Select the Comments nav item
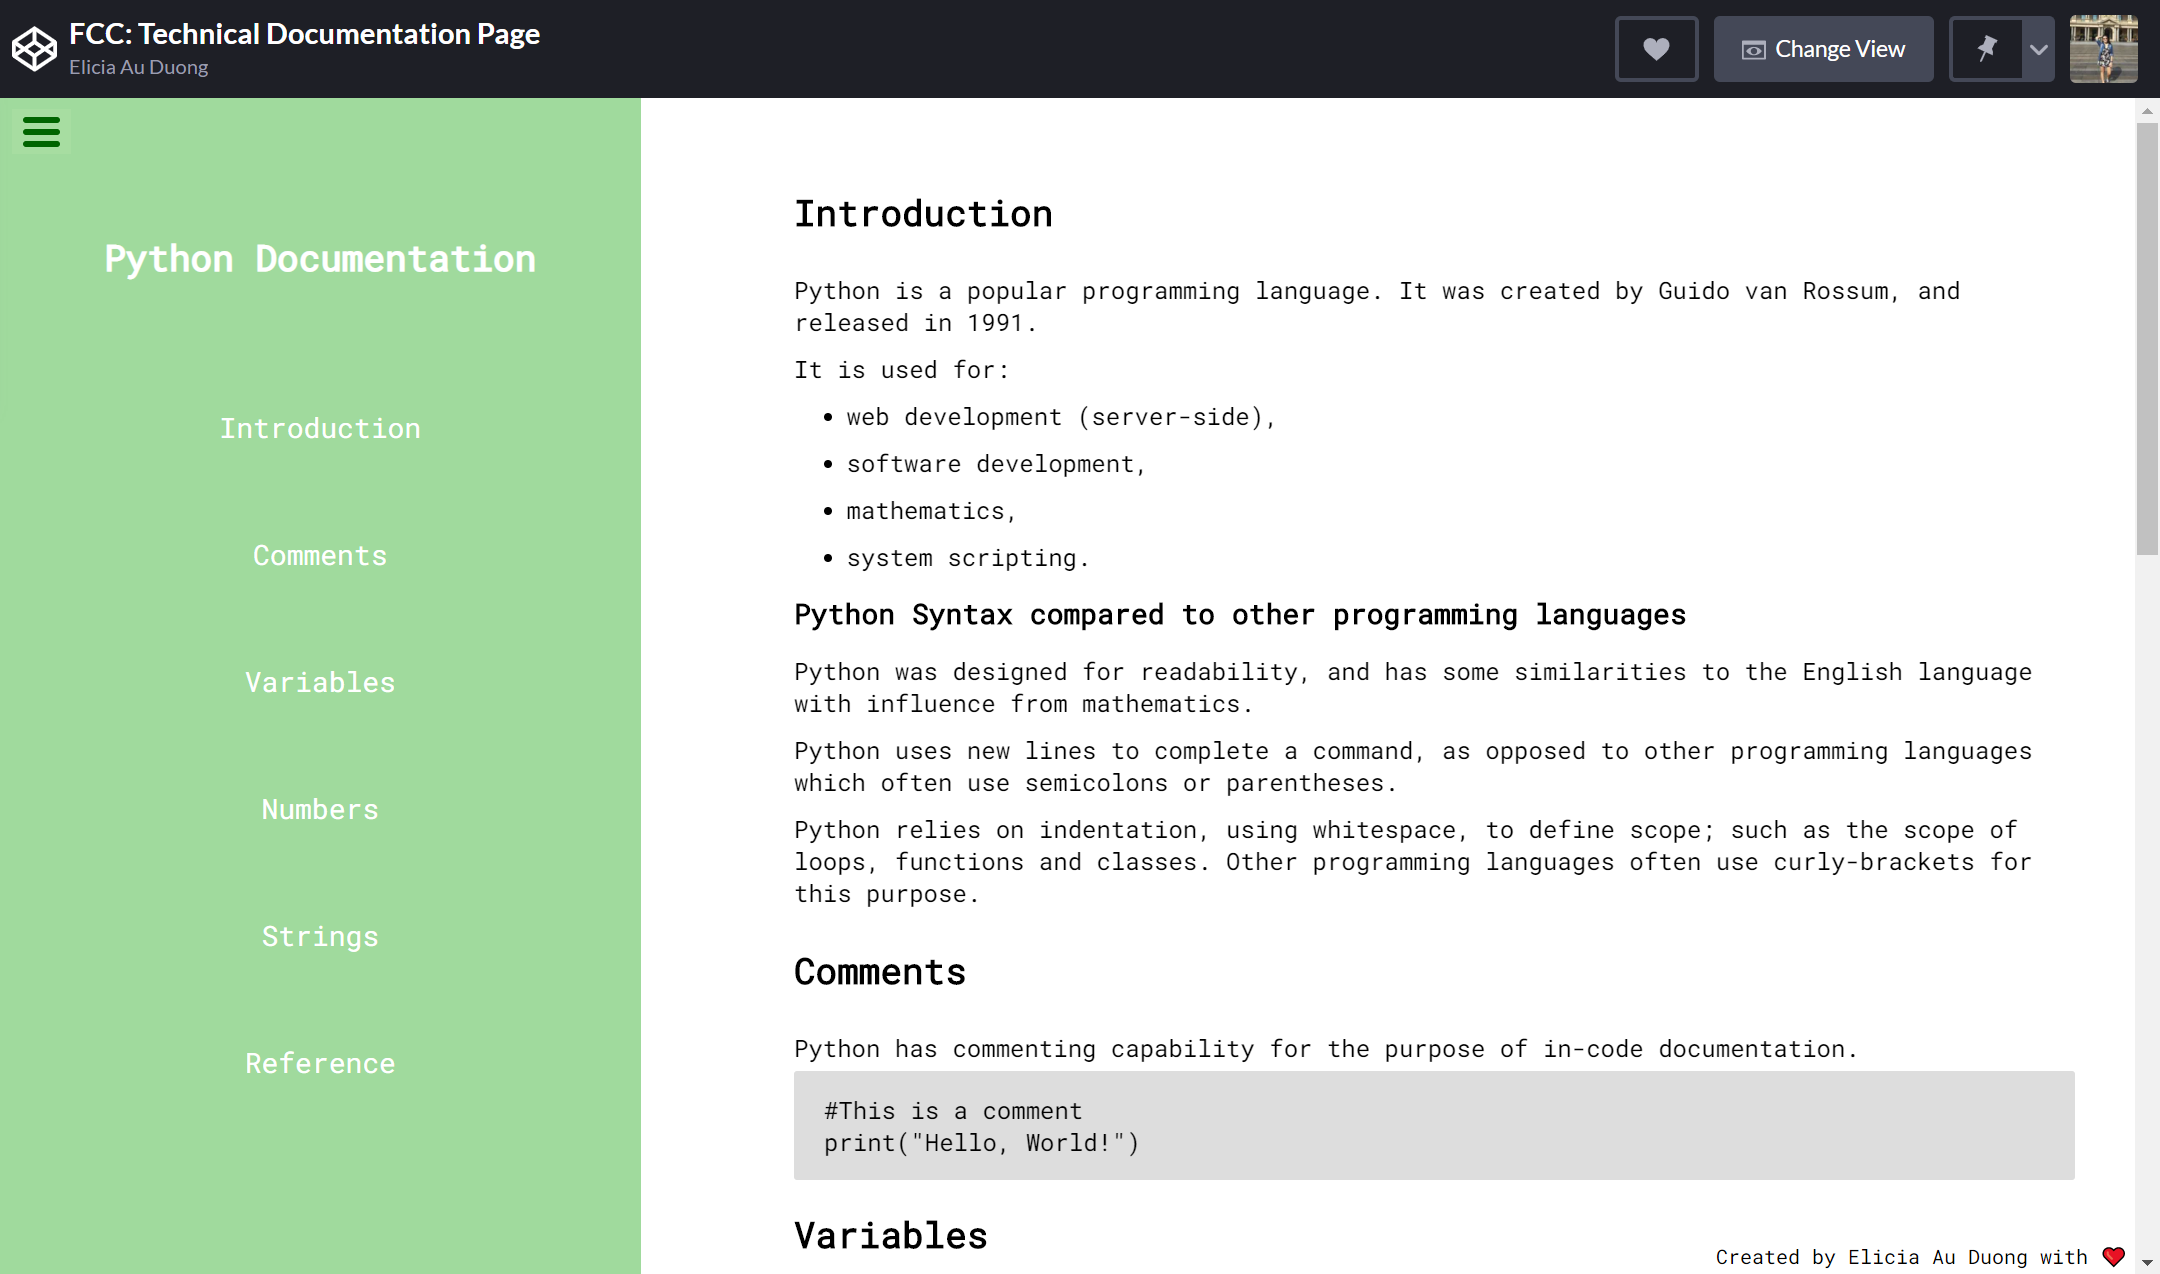Screen dimensions: 2160x1274 pyautogui.click(x=320, y=554)
